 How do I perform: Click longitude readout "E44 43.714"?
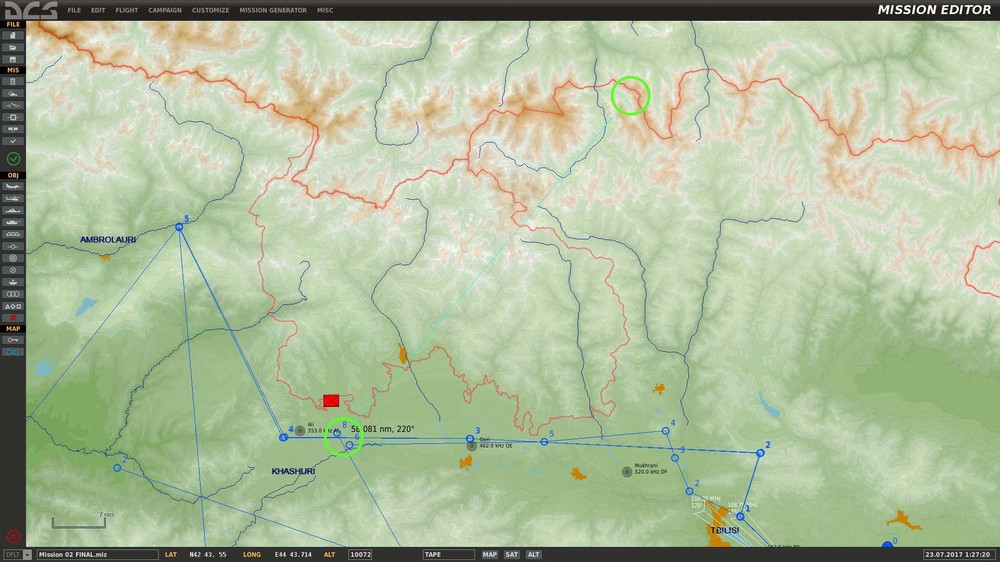[x=293, y=554]
